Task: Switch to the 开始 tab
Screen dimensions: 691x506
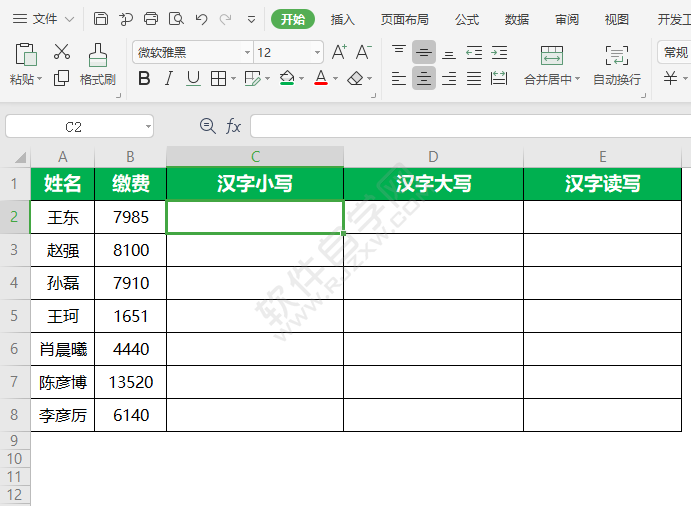Action: pos(293,19)
